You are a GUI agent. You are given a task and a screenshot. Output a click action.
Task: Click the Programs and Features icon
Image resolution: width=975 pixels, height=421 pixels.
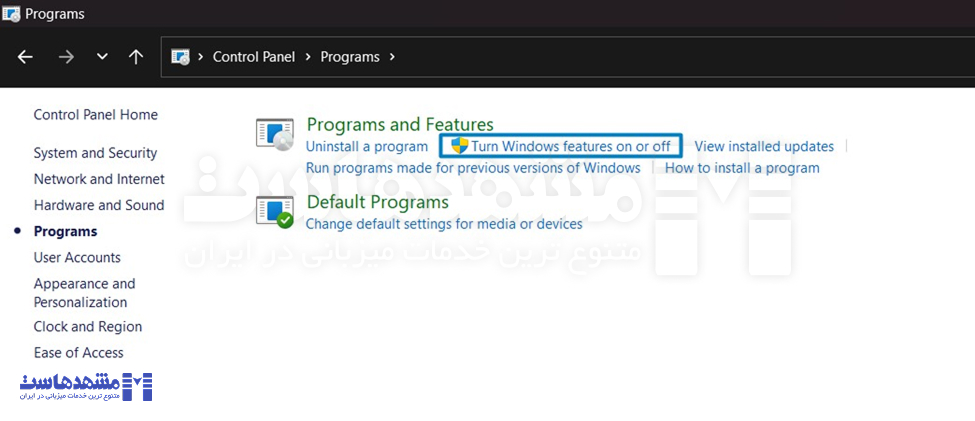pos(275,134)
